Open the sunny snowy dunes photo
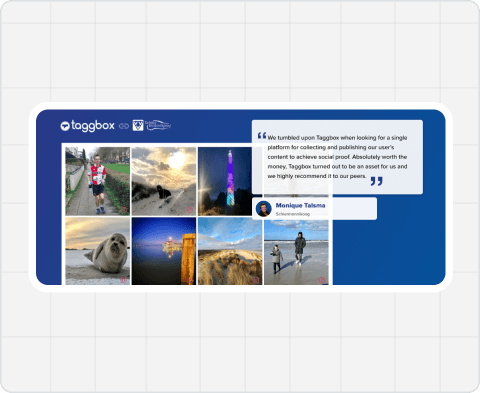The height and width of the screenshot is (393, 480). coord(164,181)
